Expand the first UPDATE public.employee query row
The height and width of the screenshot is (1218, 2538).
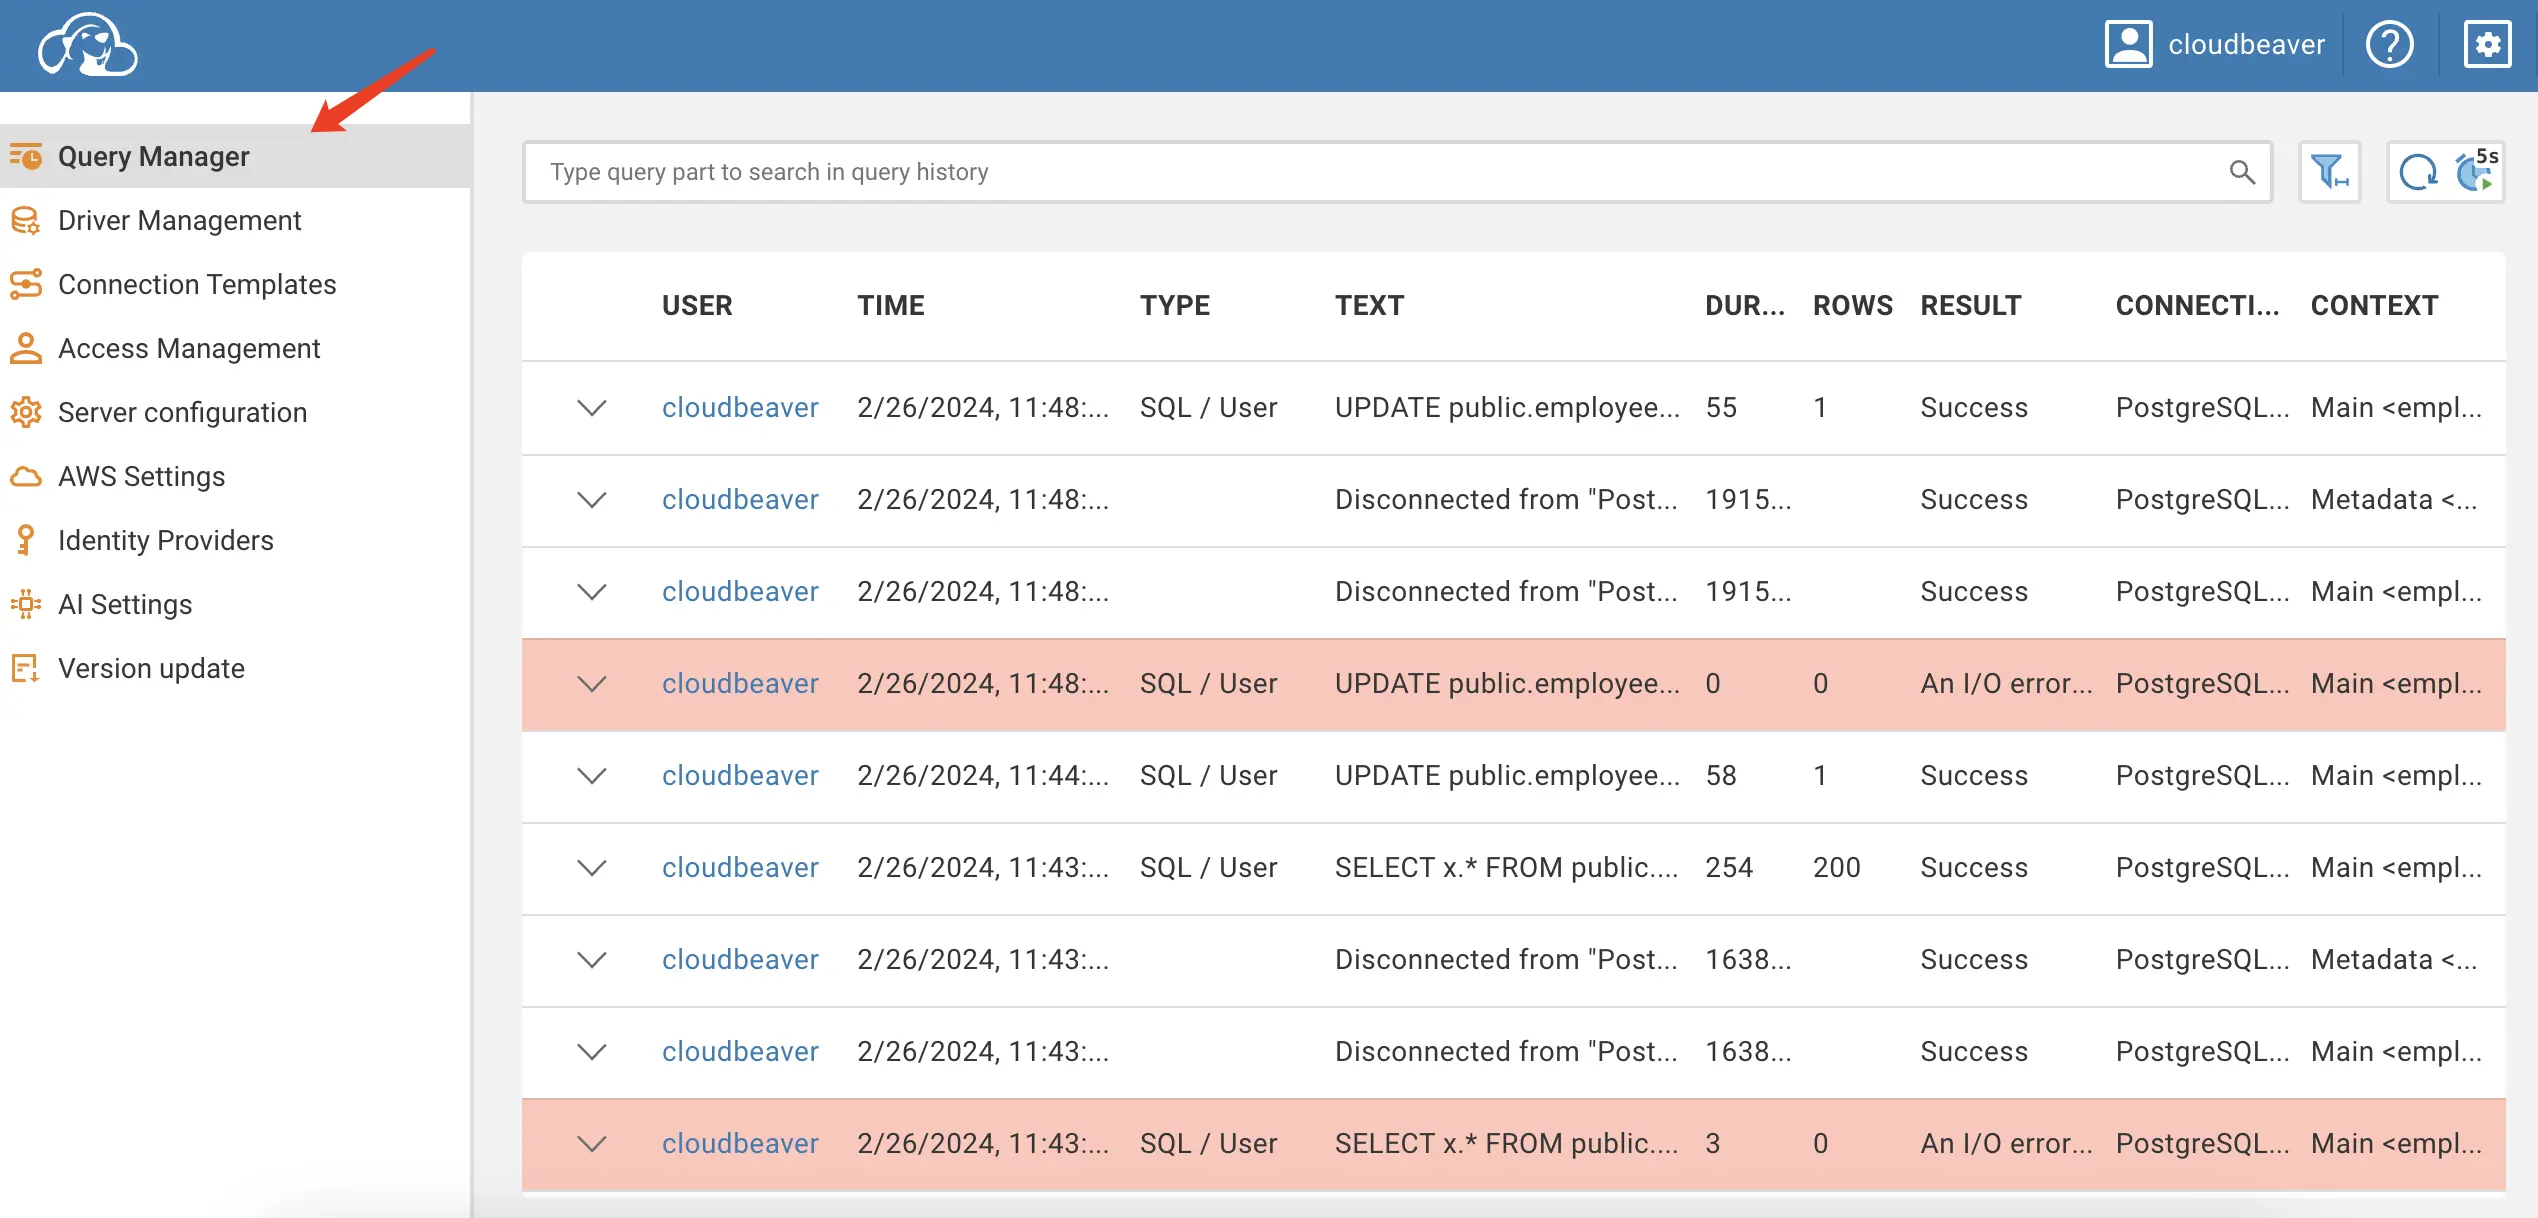(x=591, y=407)
